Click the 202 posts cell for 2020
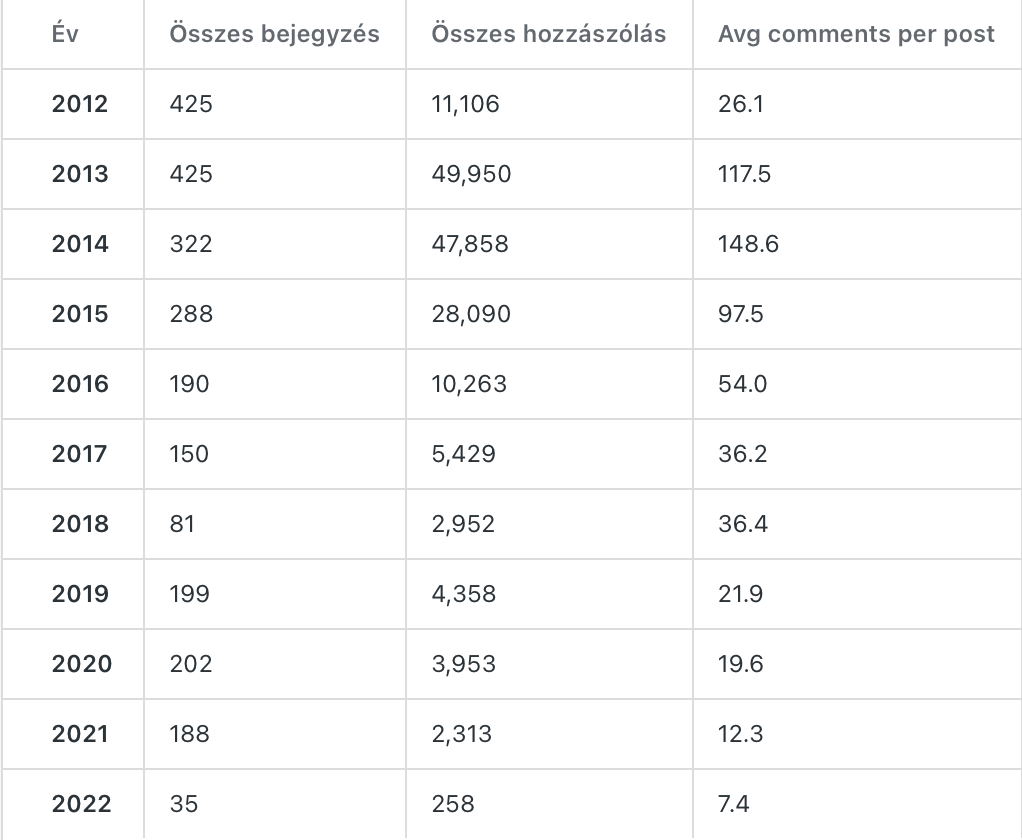The height and width of the screenshot is (840, 1022). [x=191, y=664]
